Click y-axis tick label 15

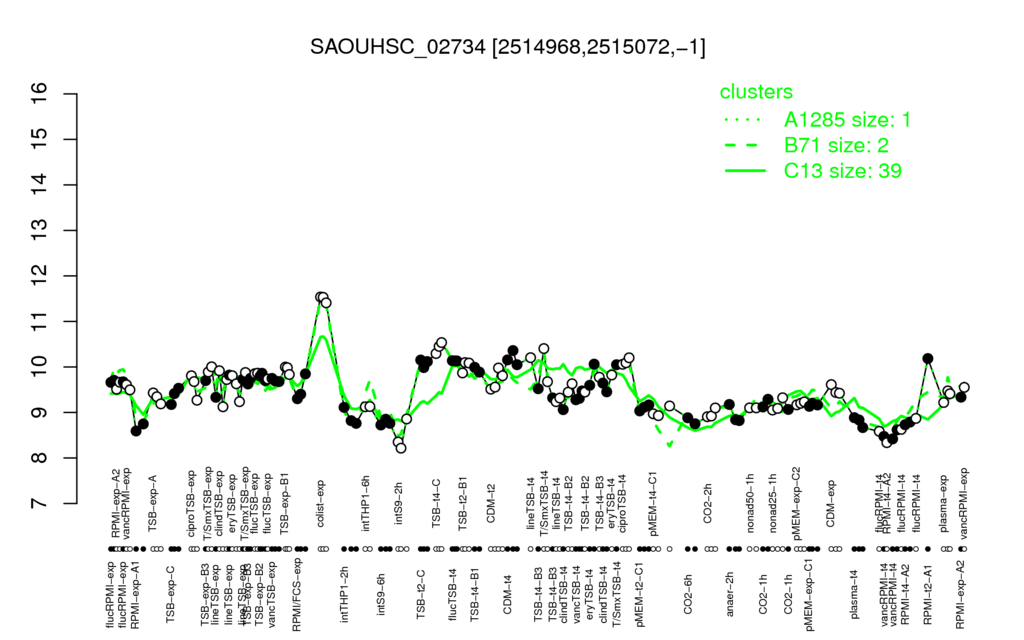click(x=39, y=139)
